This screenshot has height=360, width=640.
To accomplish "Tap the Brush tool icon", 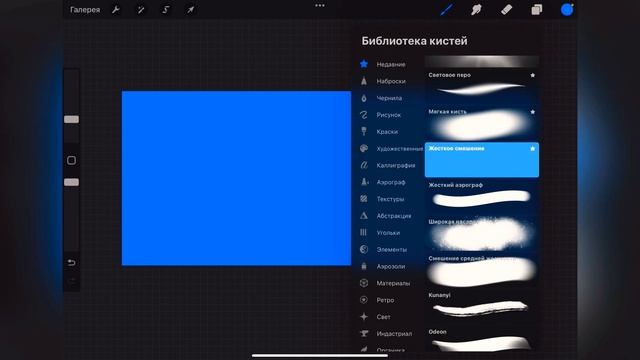I will coord(447,9).
